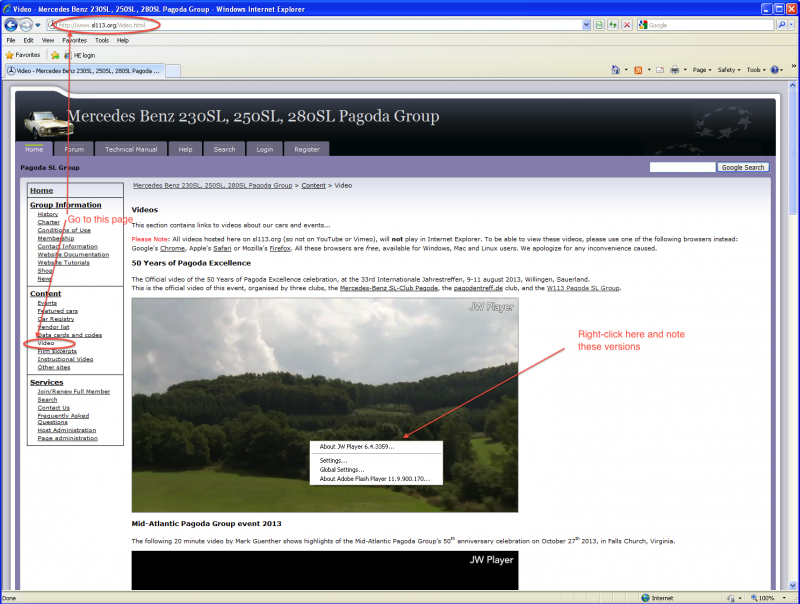Image resolution: width=800 pixels, height=604 pixels.
Task: Click the Add to Favorites Bar icon
Action: point(55,55)
